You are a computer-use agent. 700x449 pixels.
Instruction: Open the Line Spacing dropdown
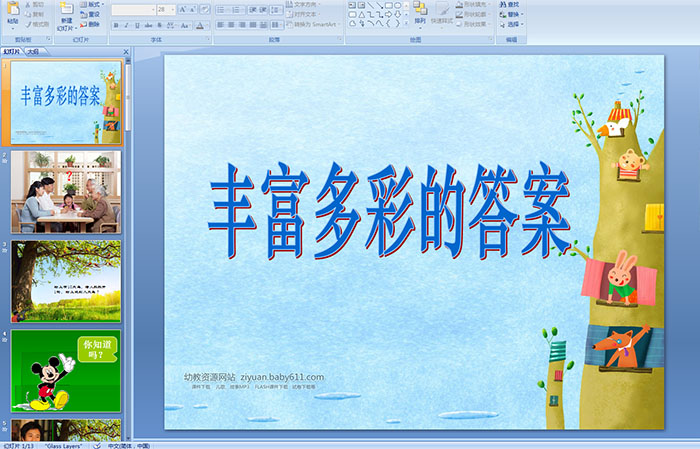tap(277, 9)
